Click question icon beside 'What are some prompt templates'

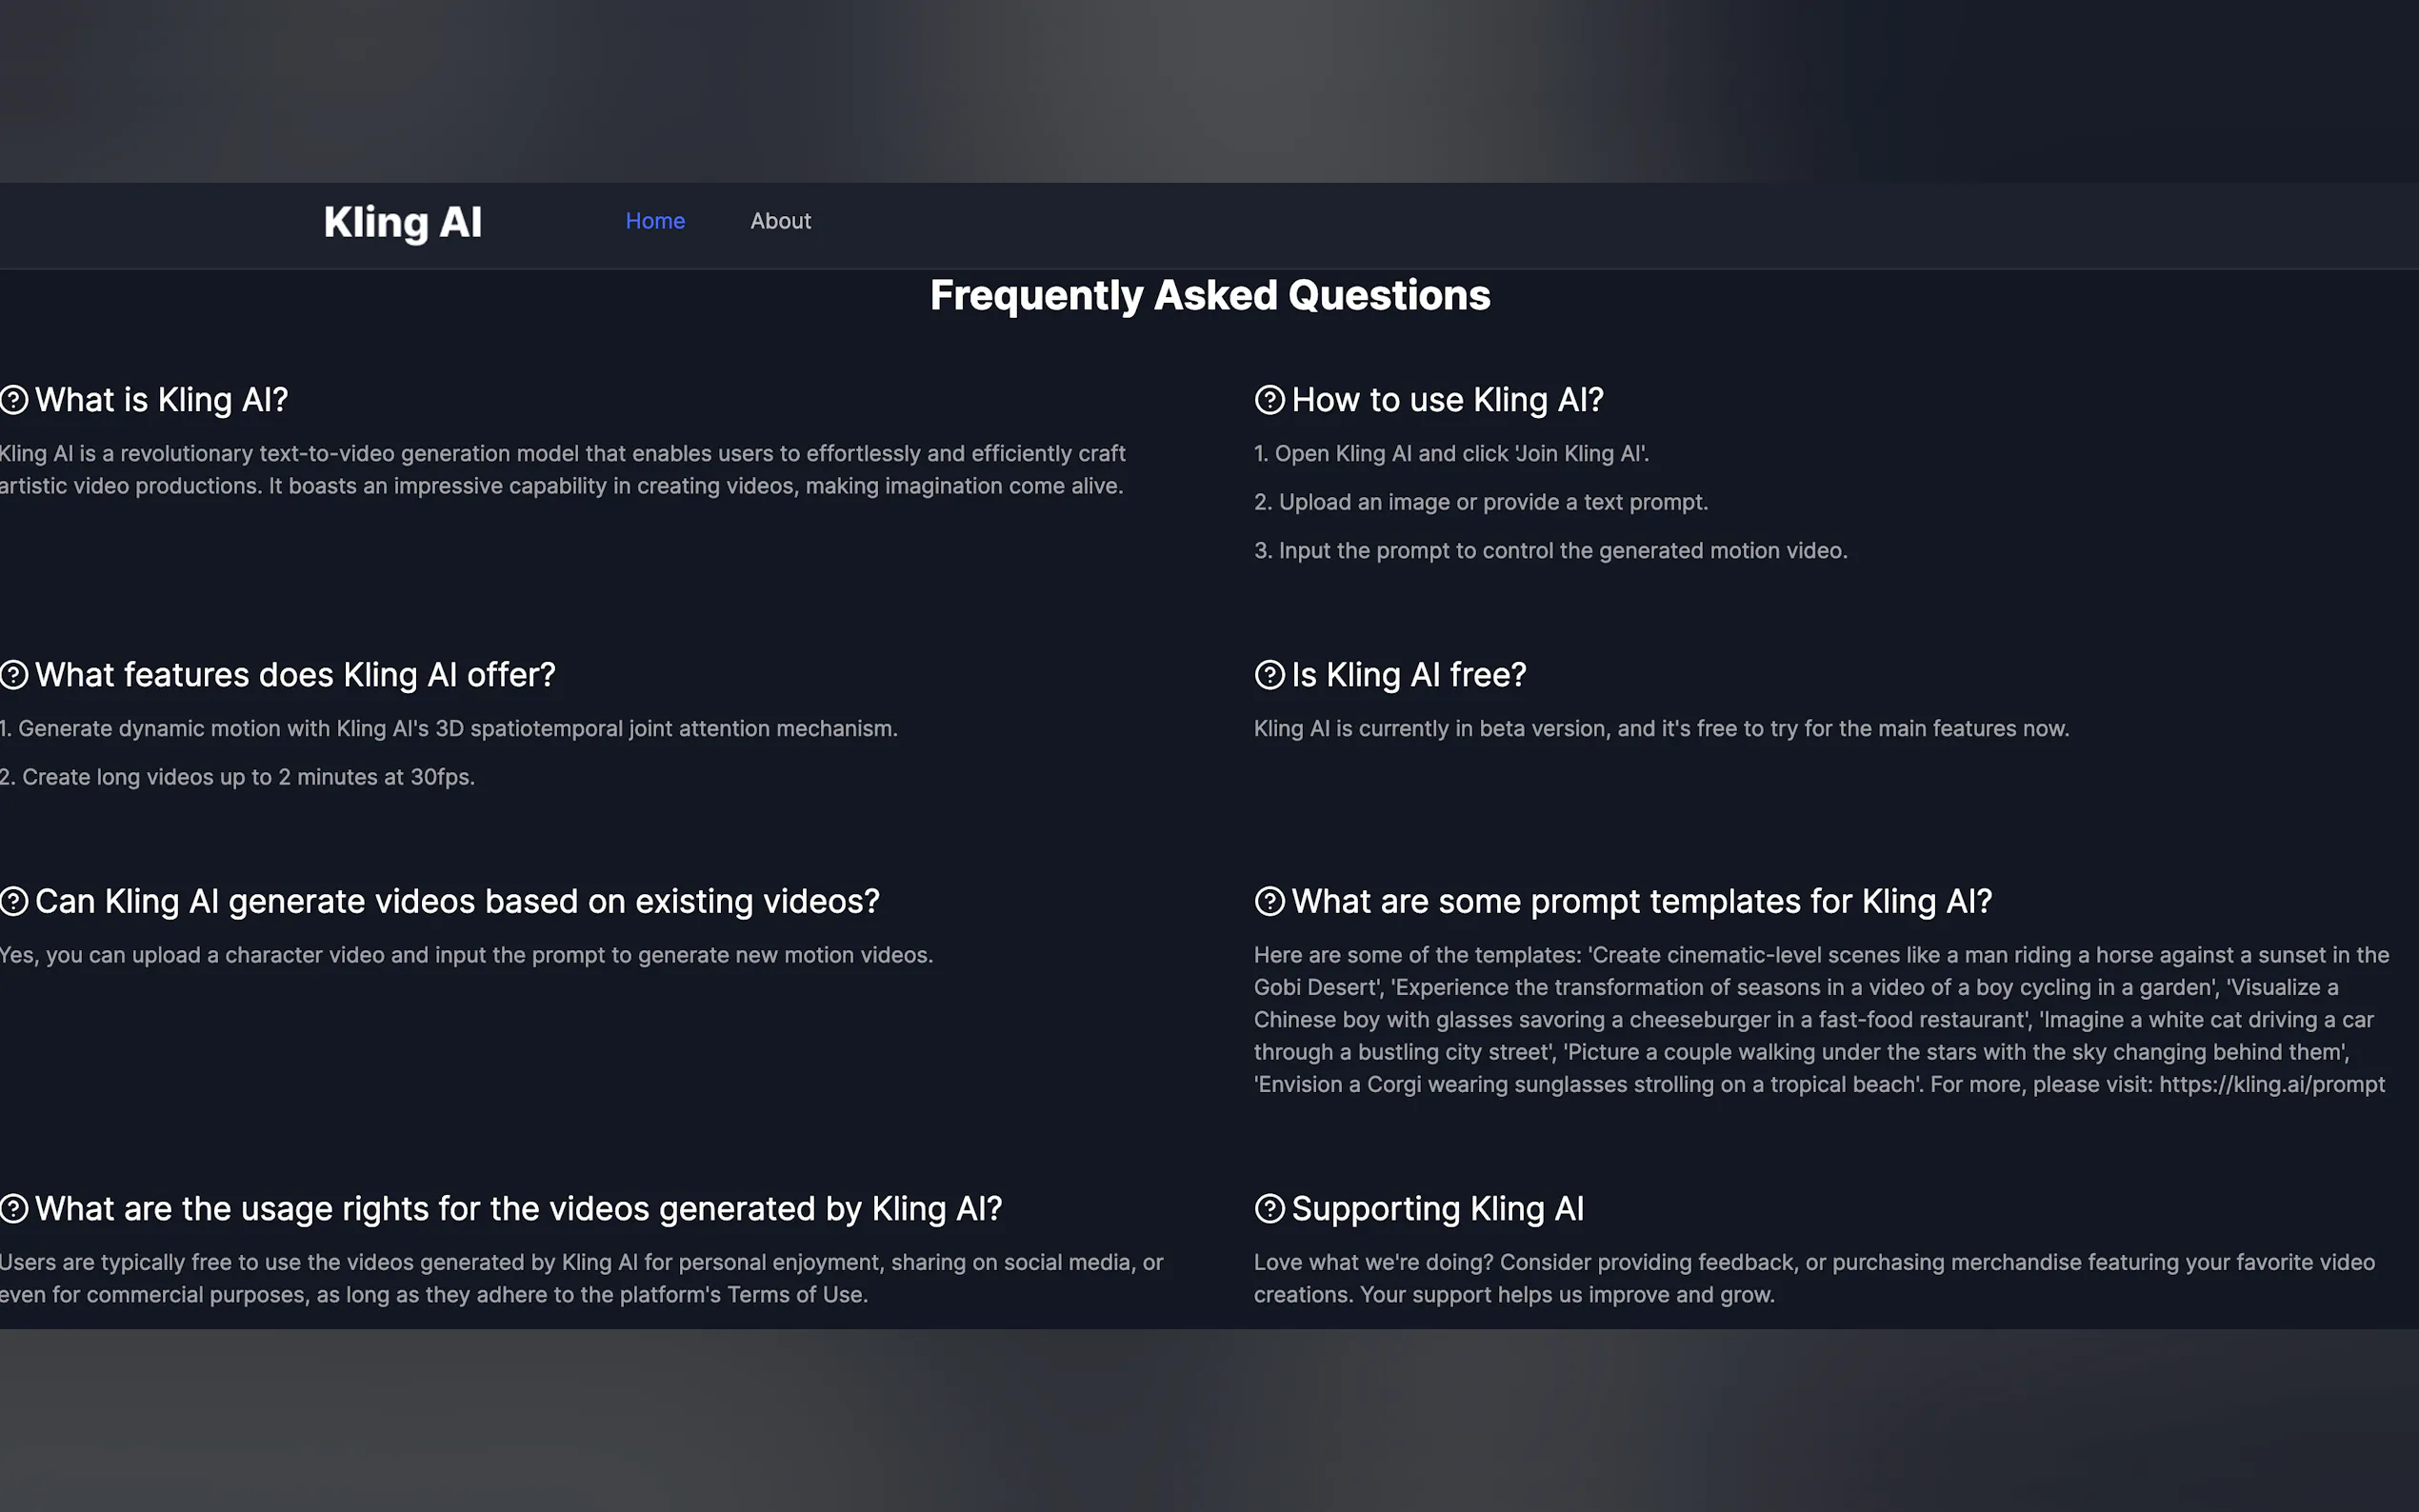pyautogui.click(x=1269, y=901)
